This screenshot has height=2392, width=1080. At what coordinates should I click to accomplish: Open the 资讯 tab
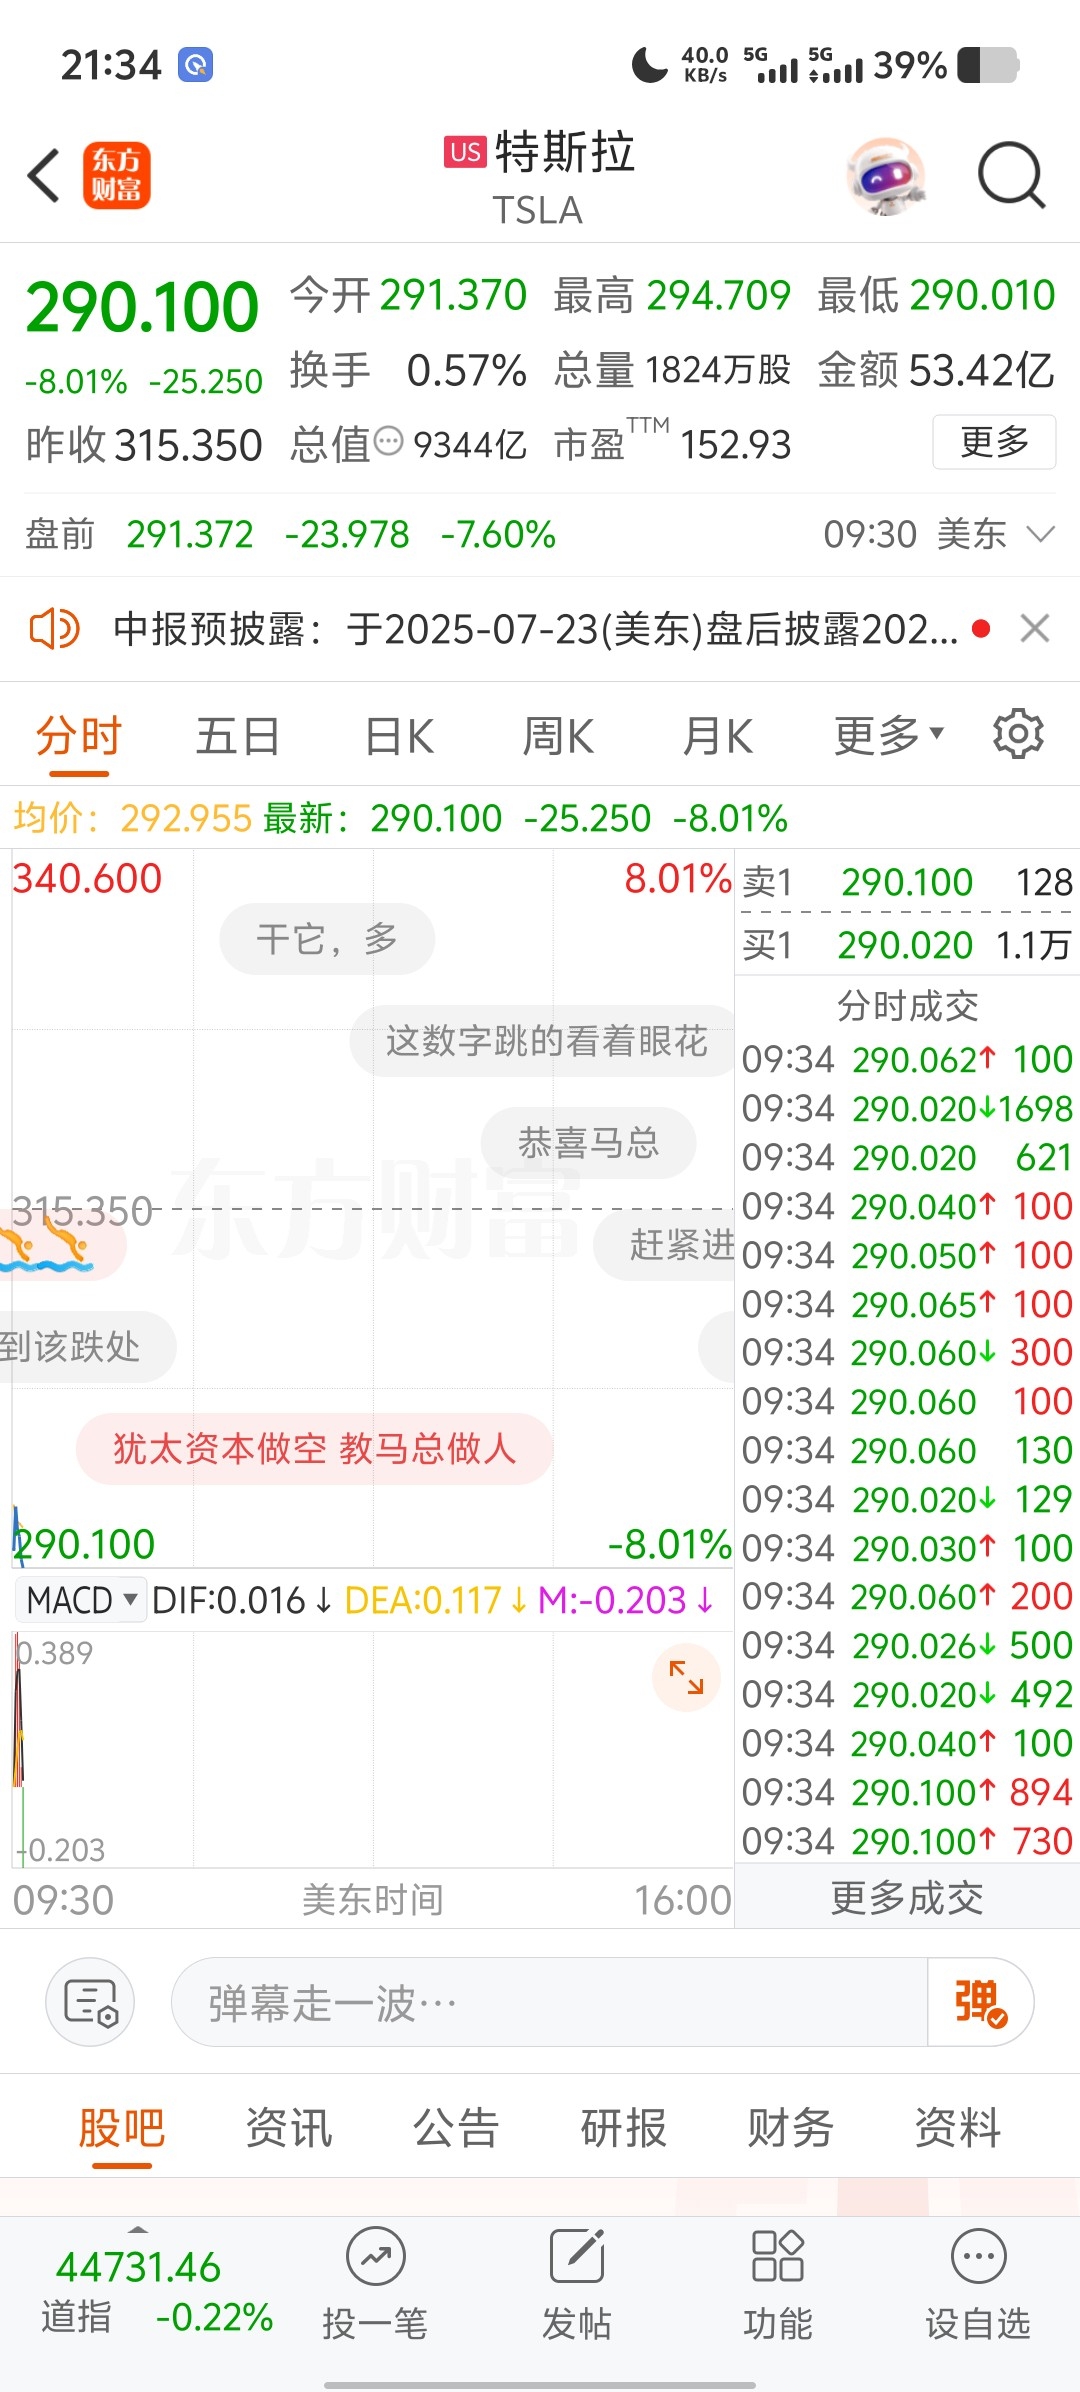pyautogui.click(x=289, y=2128)
